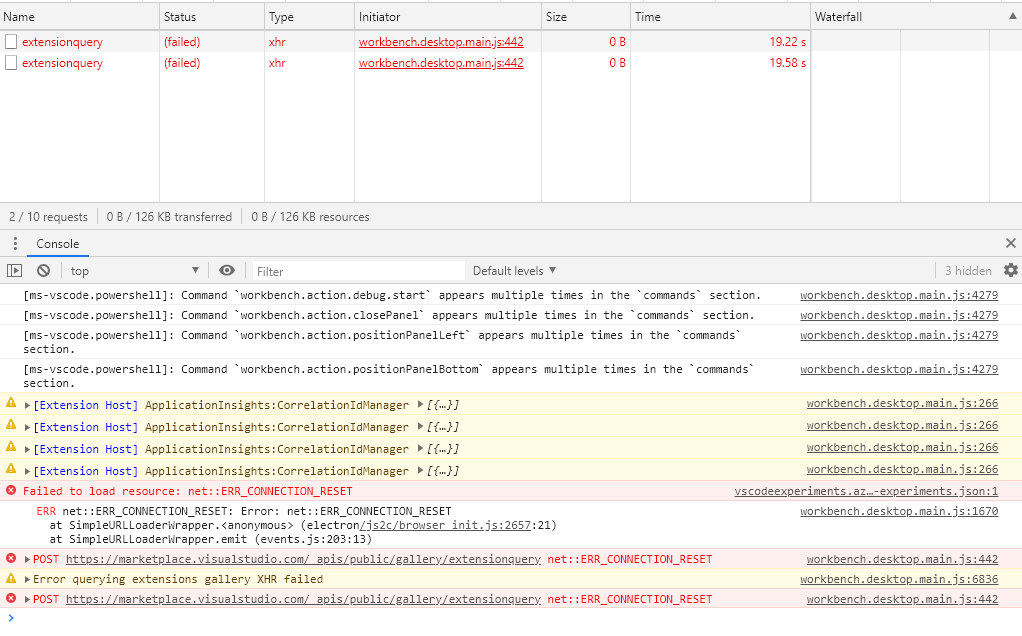Viewport: 1022px width, 636px height.
Task: Sort by the Name column header
Action: [80, 17]
